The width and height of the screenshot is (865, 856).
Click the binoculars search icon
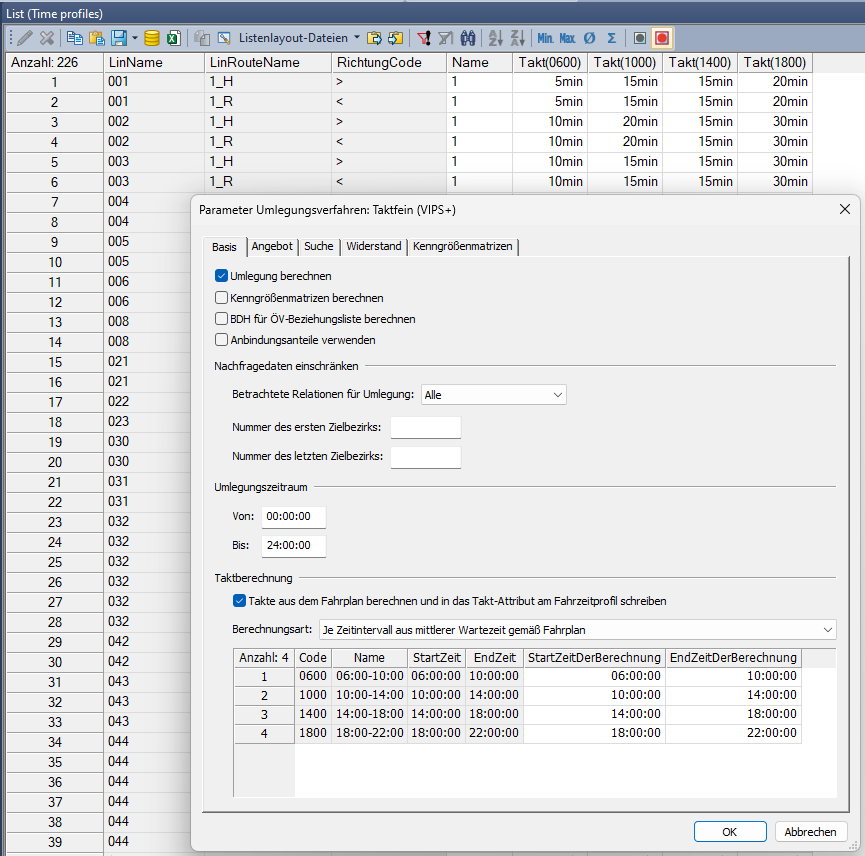tap(467, 38)
